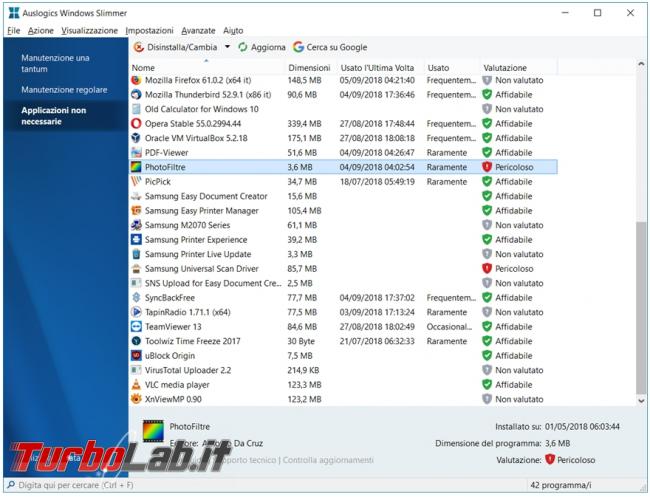Click the Aggiorna refresh button
This screenshot has width=650, height=497.
262,47
